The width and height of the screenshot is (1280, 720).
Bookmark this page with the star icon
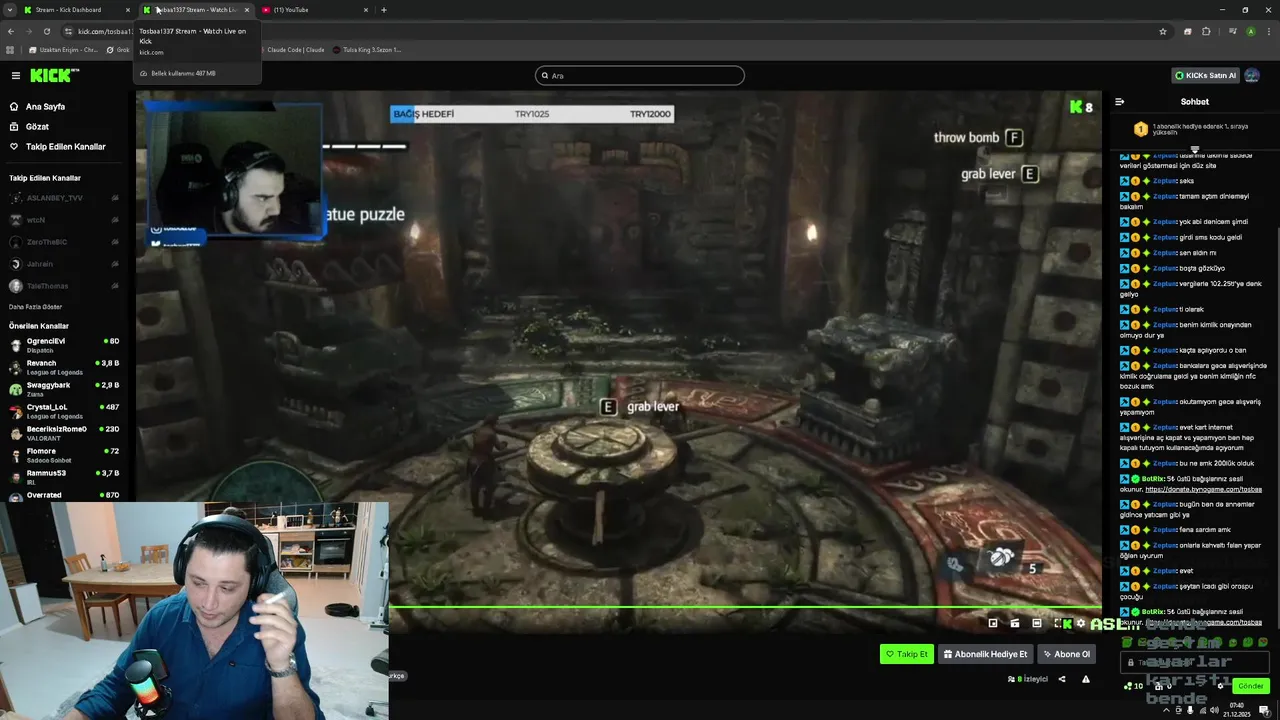[x=1162, y=31]
